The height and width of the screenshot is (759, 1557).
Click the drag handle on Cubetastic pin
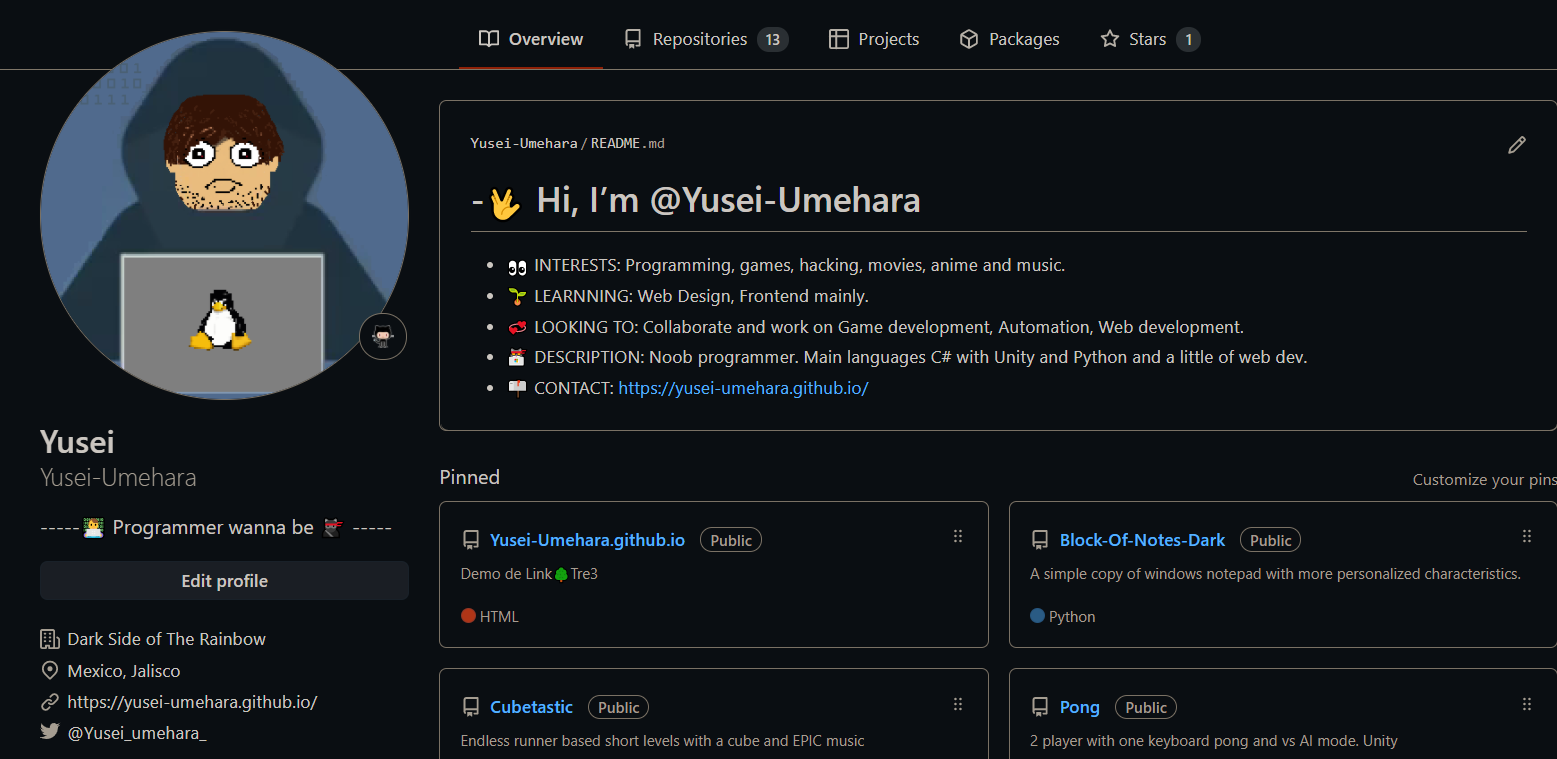click(958, 704)
